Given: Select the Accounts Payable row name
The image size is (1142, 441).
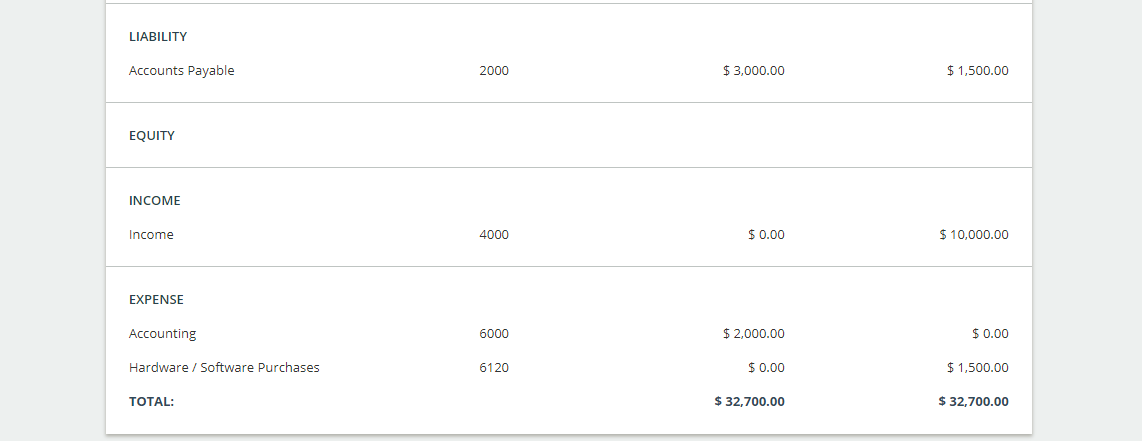Looking at the screenshot, I should point(181,71).
